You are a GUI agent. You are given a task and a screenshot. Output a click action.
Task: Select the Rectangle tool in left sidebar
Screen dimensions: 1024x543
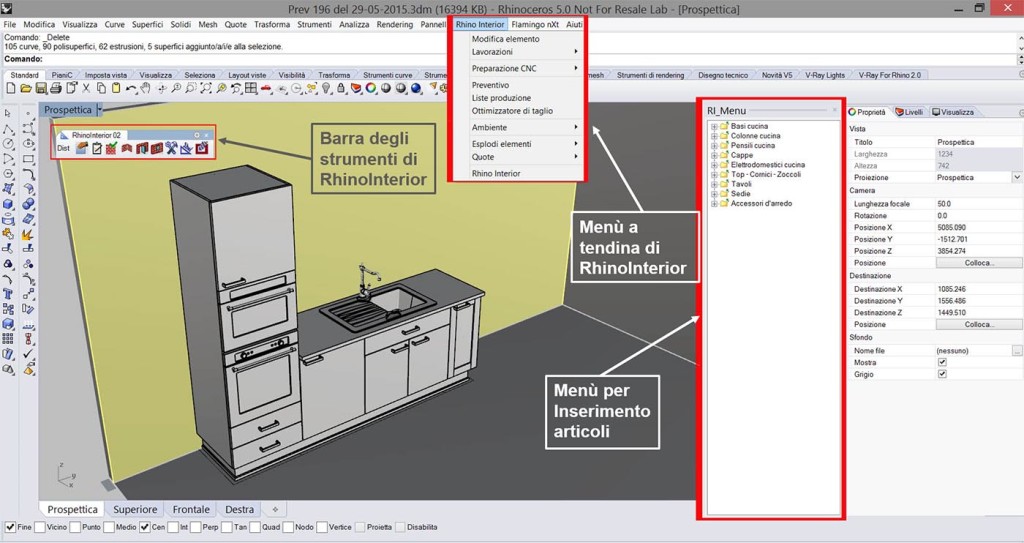[x=28, y=159]
